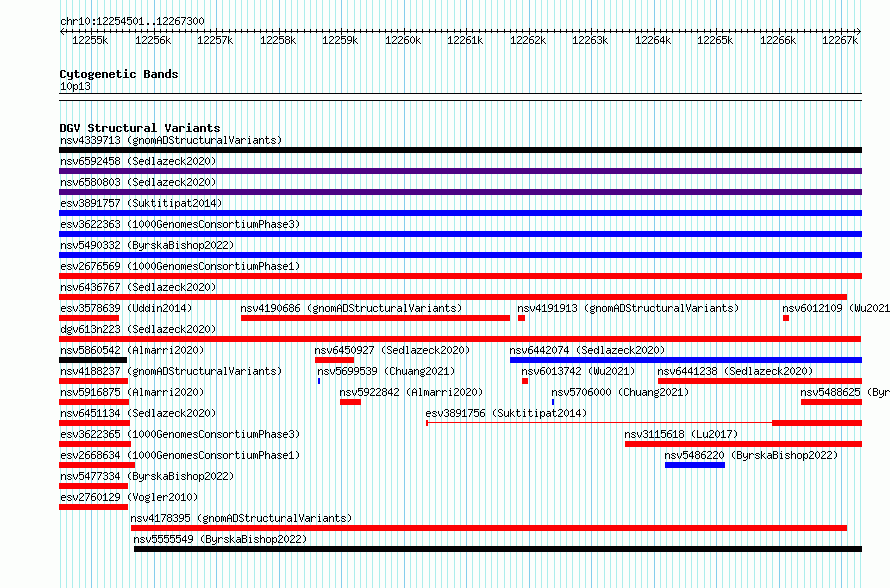Select the nsv5699539 Chuang2021 label
890x588 pixels.
click(386, 371)
